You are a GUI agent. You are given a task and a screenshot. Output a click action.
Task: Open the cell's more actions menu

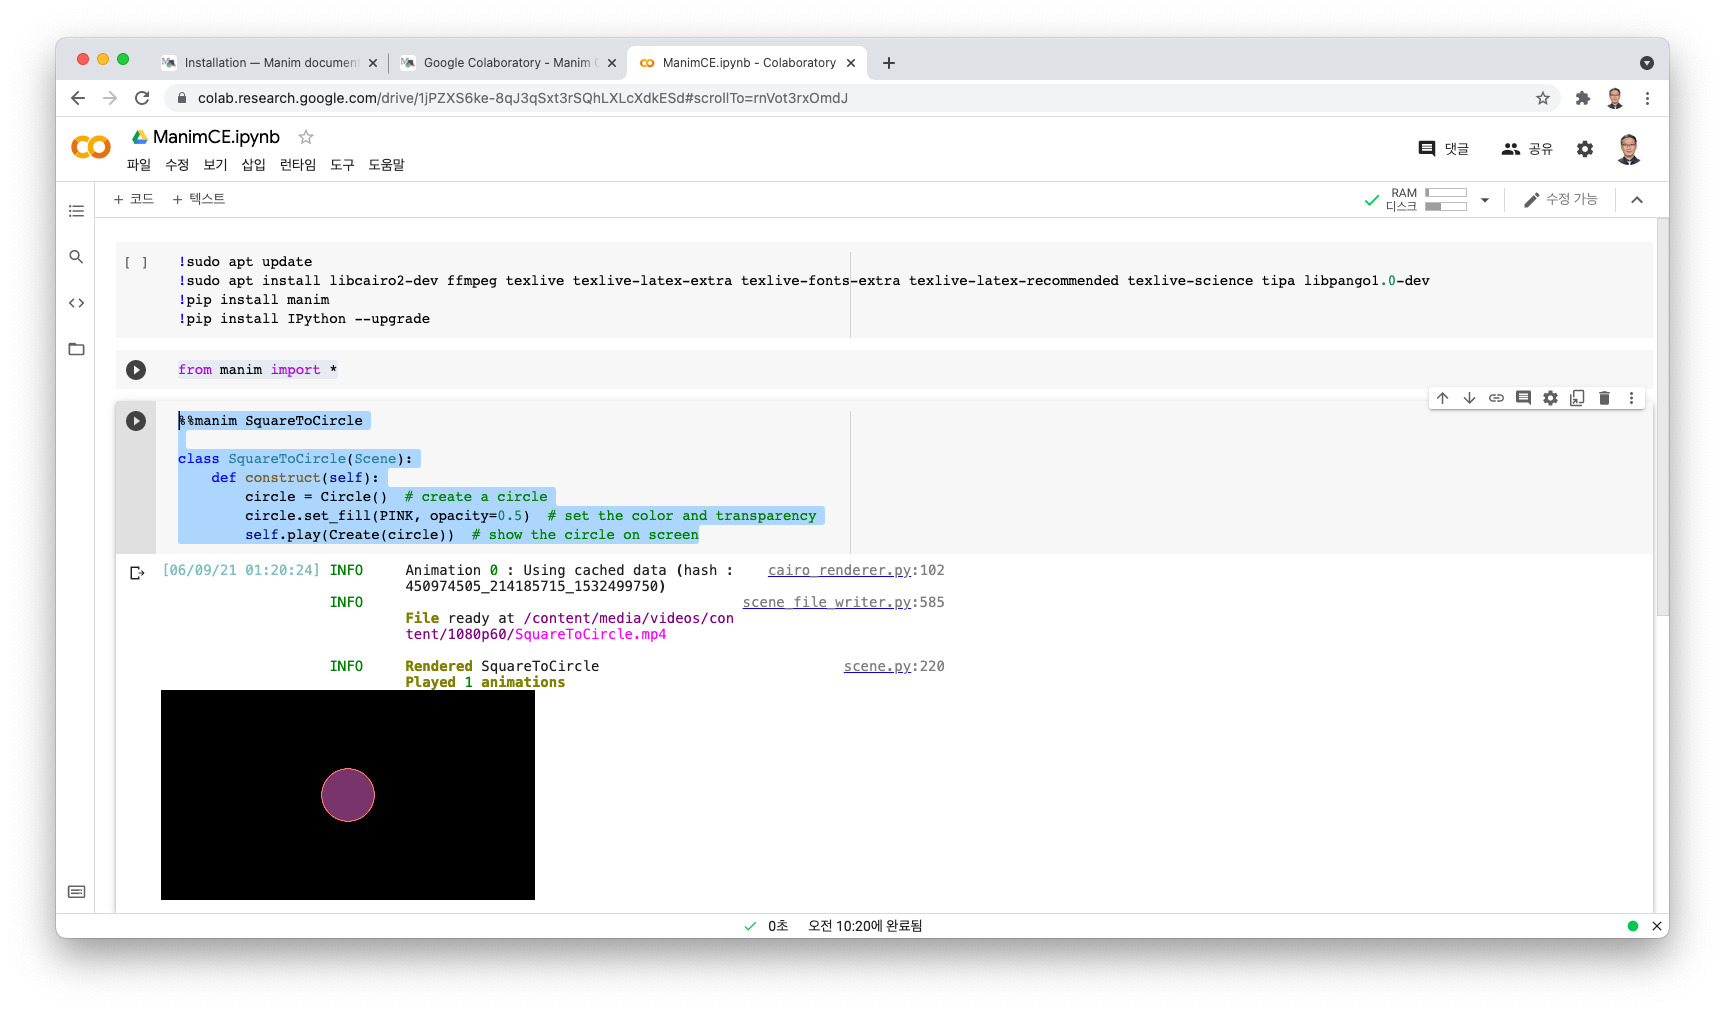click(x=1631, y=397)
